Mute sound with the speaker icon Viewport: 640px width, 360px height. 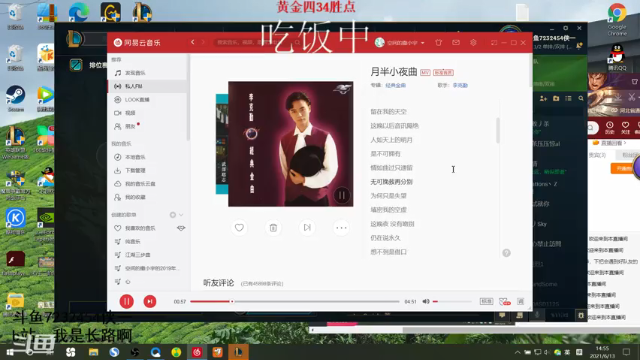pos(426,301)
